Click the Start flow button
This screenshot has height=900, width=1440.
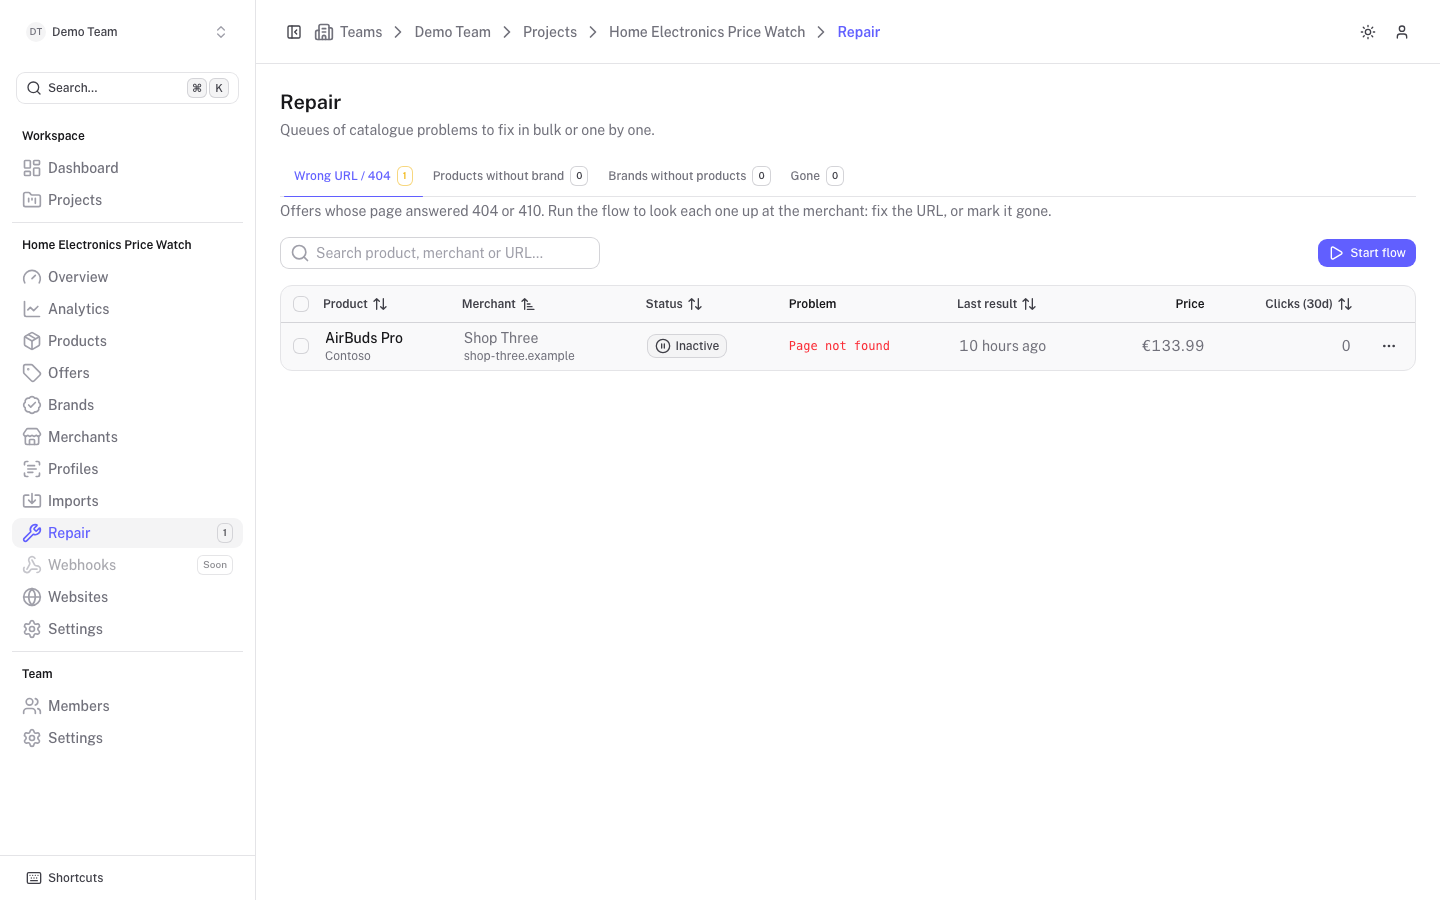pos(1366,253)
